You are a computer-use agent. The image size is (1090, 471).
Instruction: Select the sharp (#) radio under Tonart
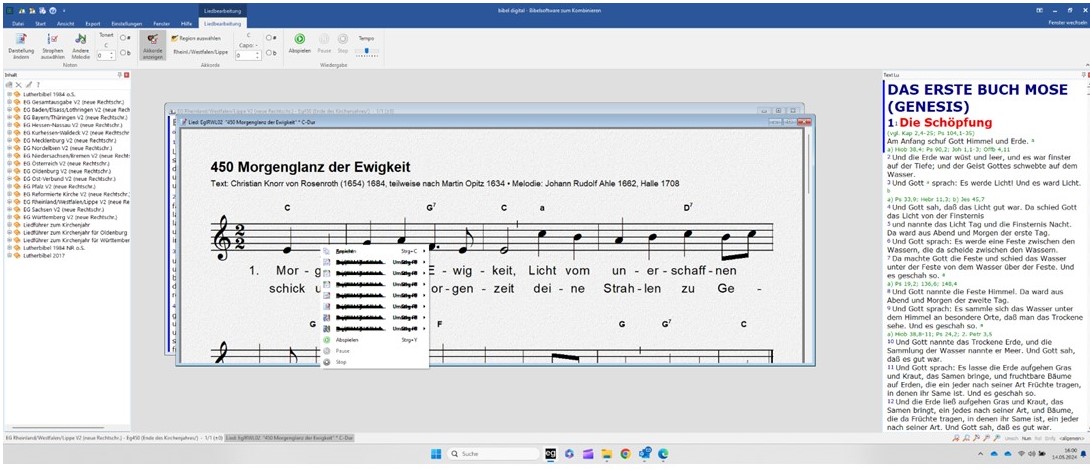pos(123,38)
